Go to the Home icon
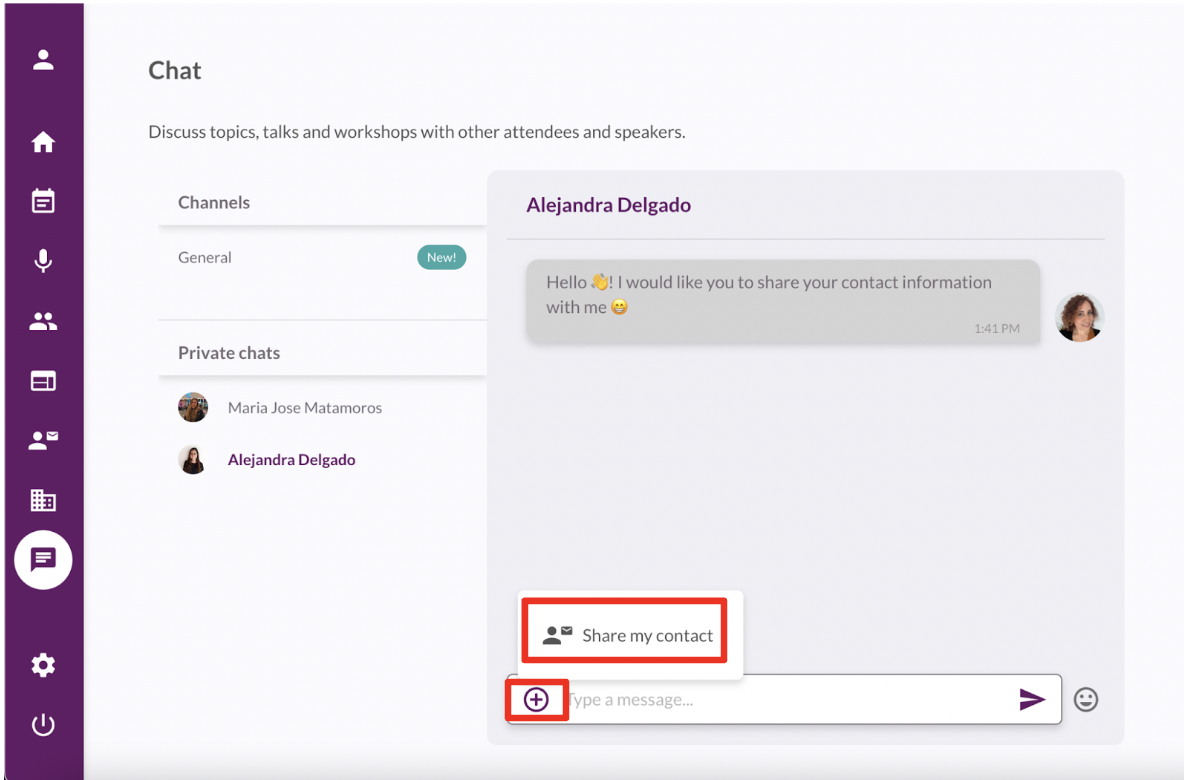Viewport: 1184px width, 780px height. tap(43, 142)
